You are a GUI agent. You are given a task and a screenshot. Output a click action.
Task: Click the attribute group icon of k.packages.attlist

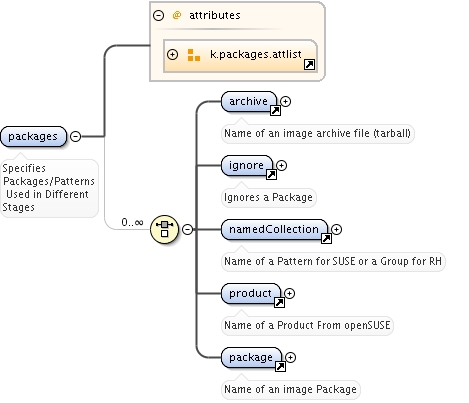coord(194,55)
